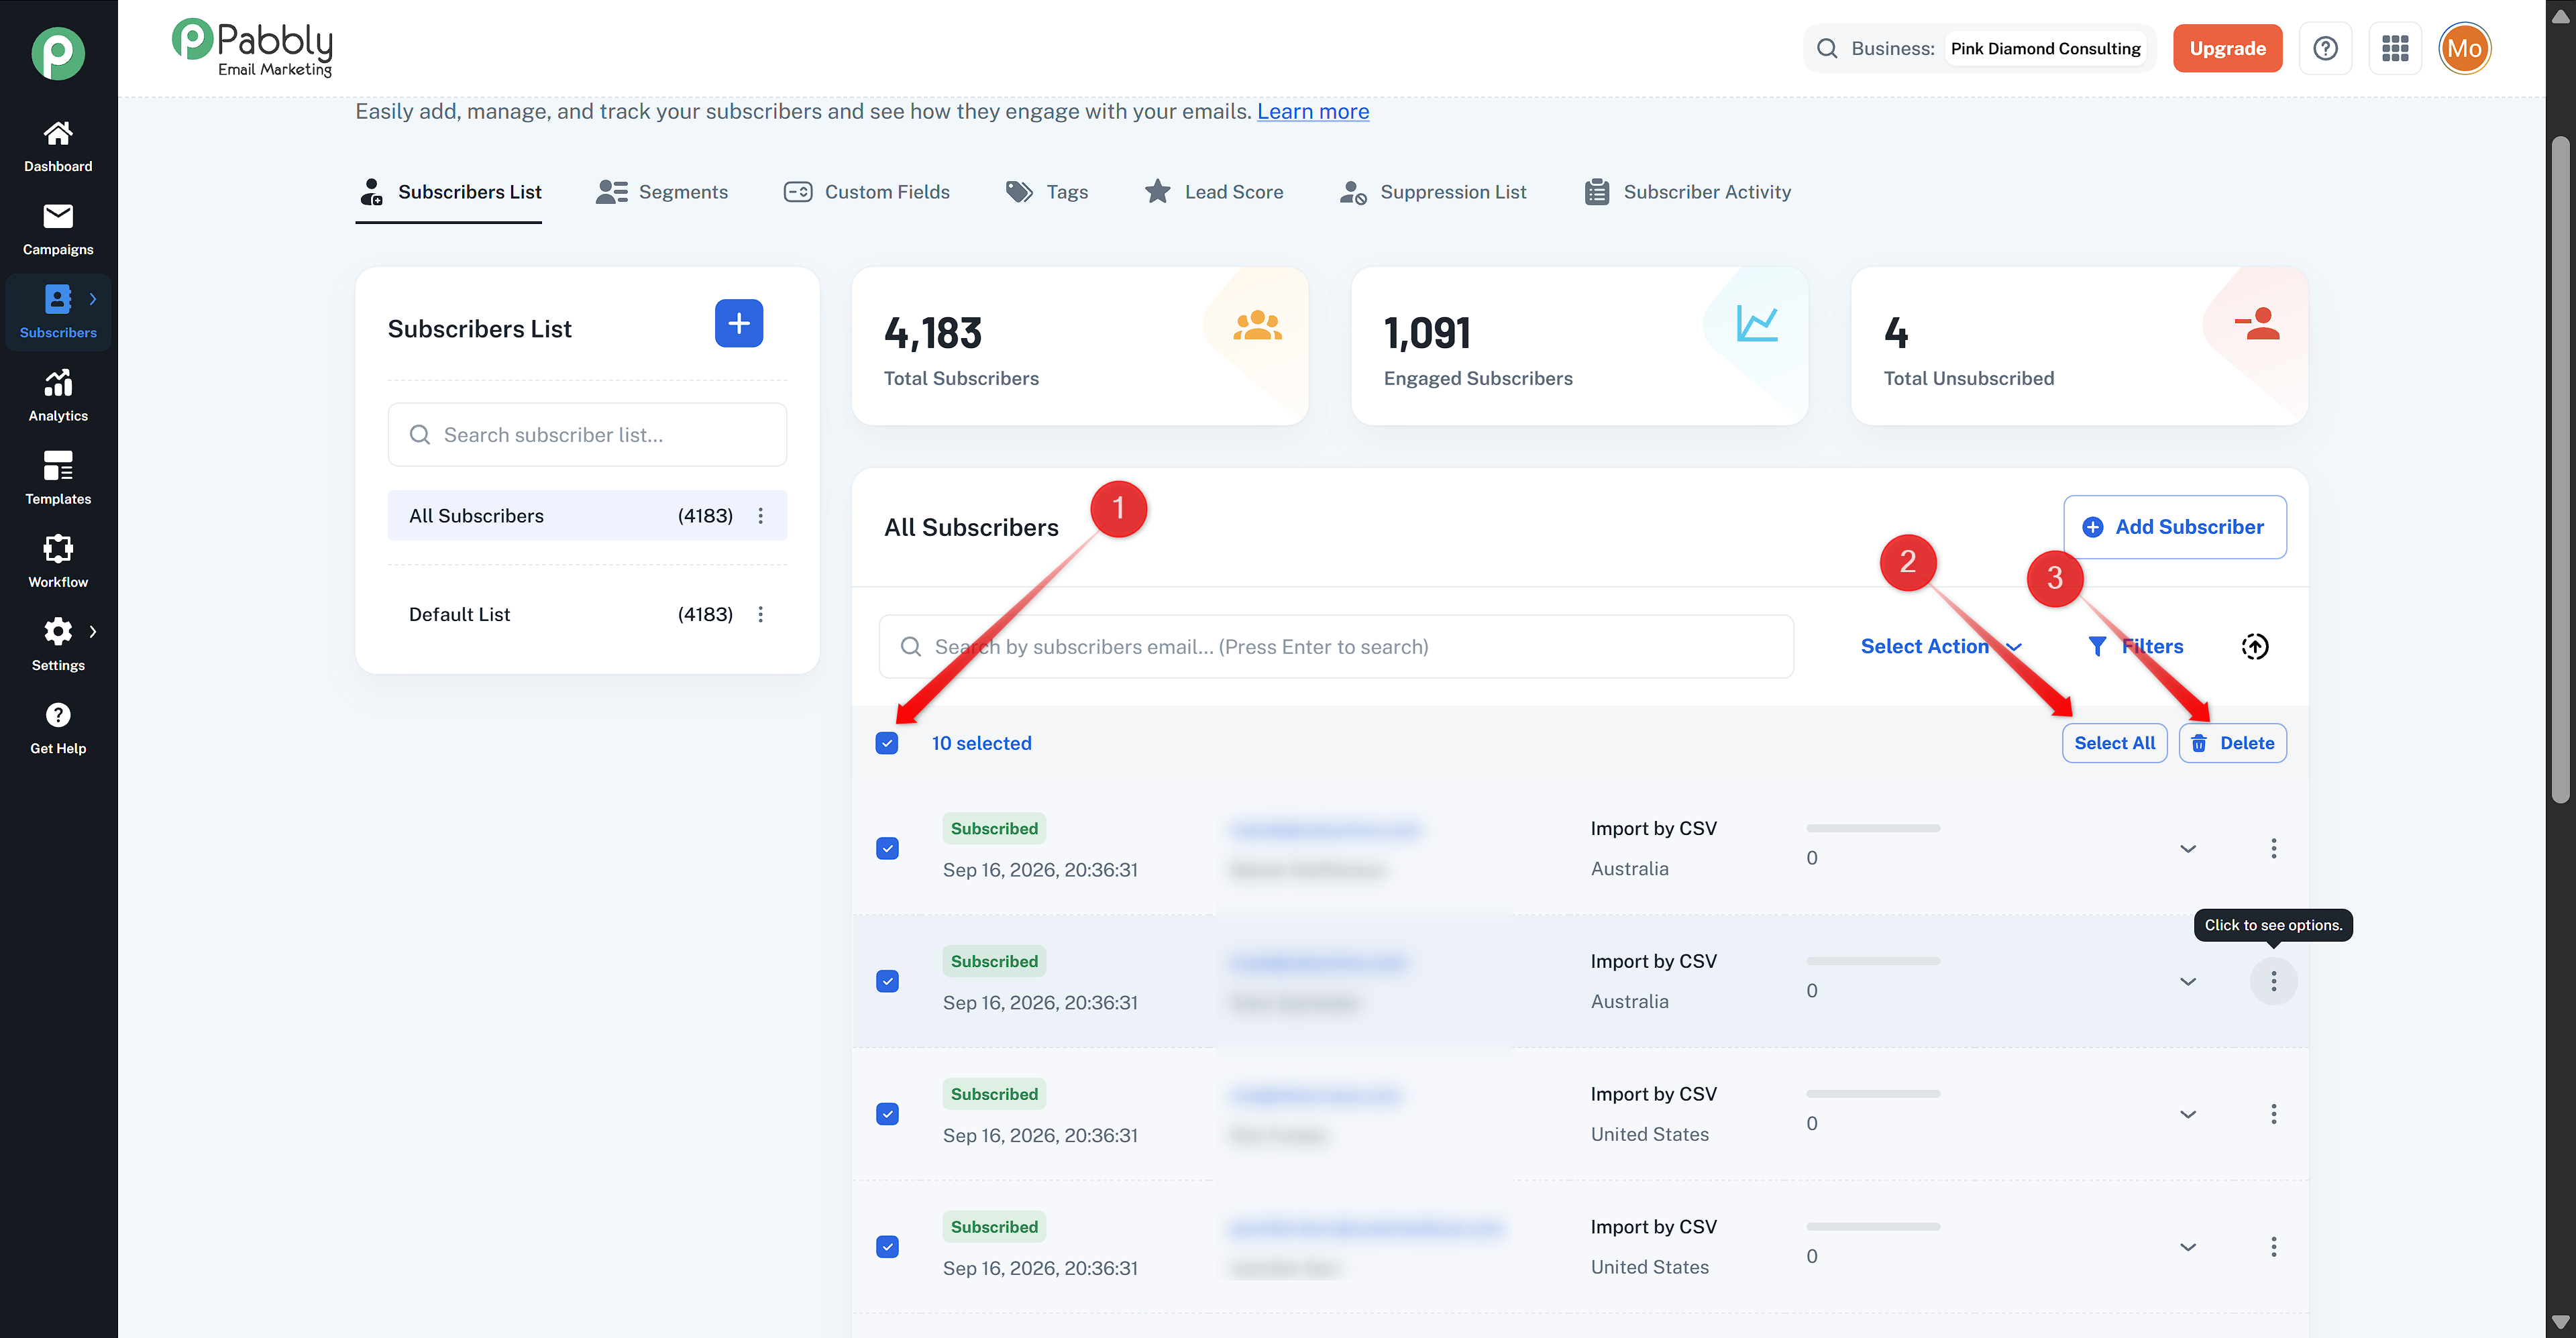Click the Upgrade button

(2227, 48)
